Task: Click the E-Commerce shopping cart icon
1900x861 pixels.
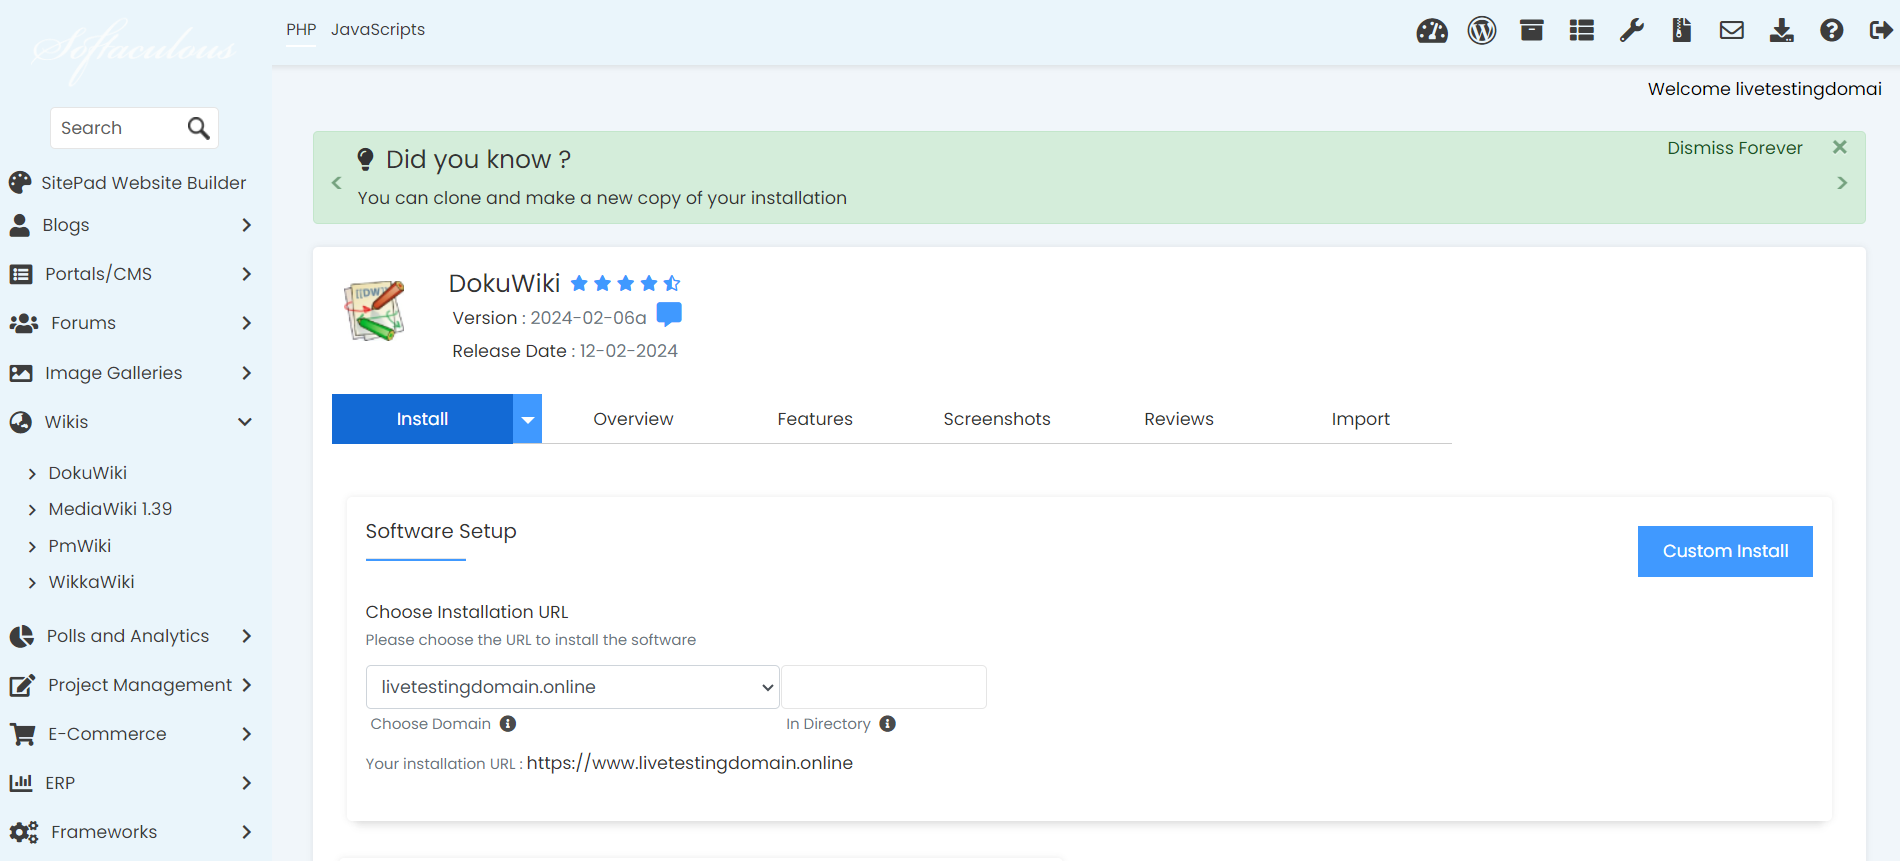Action: tap(23, 734)
